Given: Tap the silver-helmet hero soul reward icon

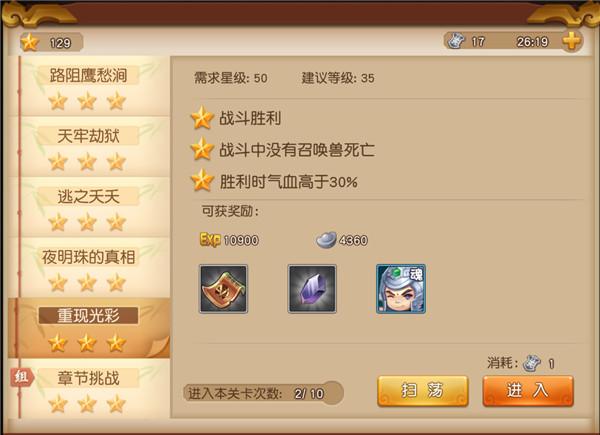Looking at the screenshot, I should coord(401,289).
